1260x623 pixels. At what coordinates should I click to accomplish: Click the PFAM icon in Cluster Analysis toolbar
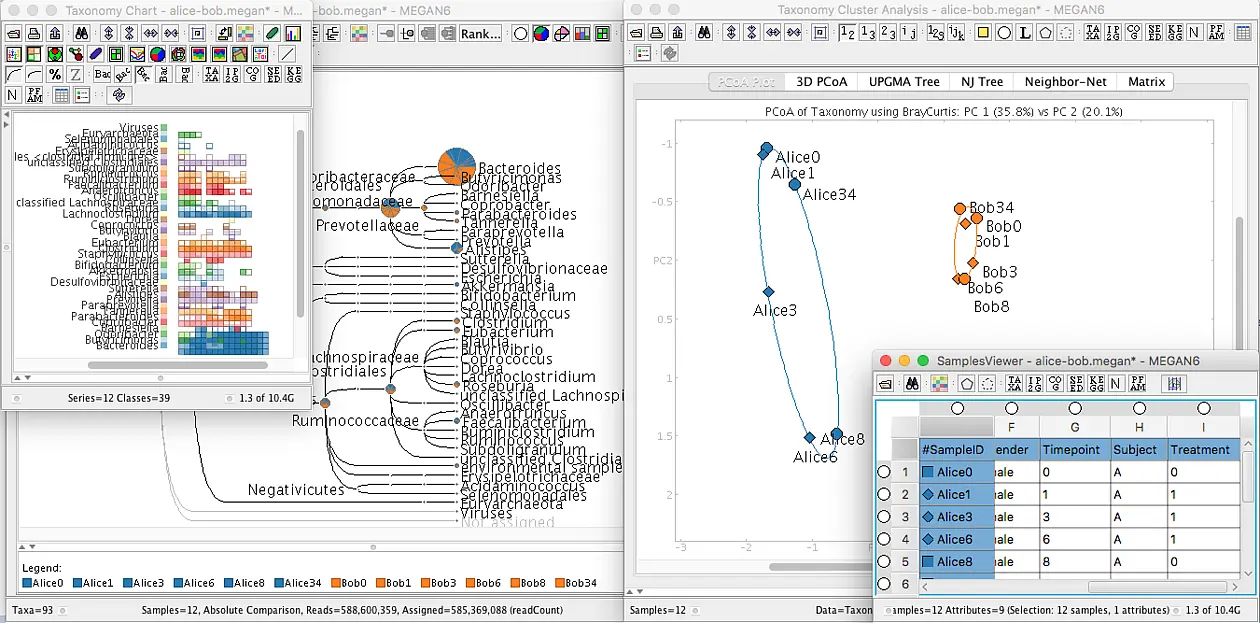coord(1215,32)
